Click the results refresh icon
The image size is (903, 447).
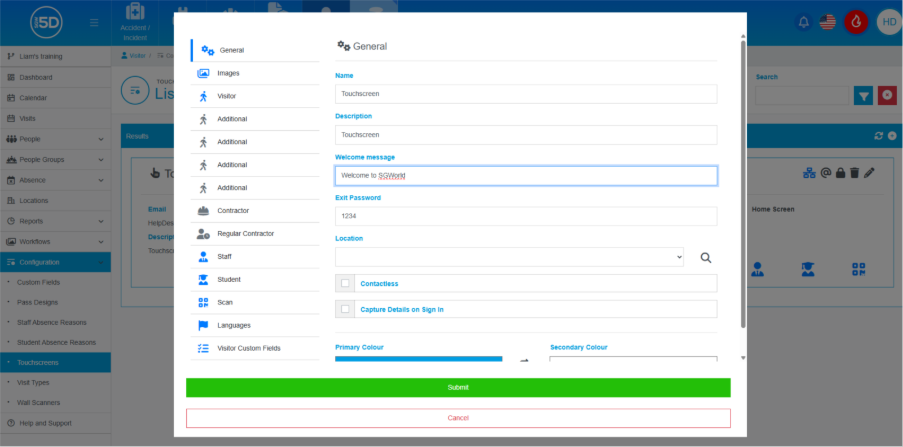878,136
